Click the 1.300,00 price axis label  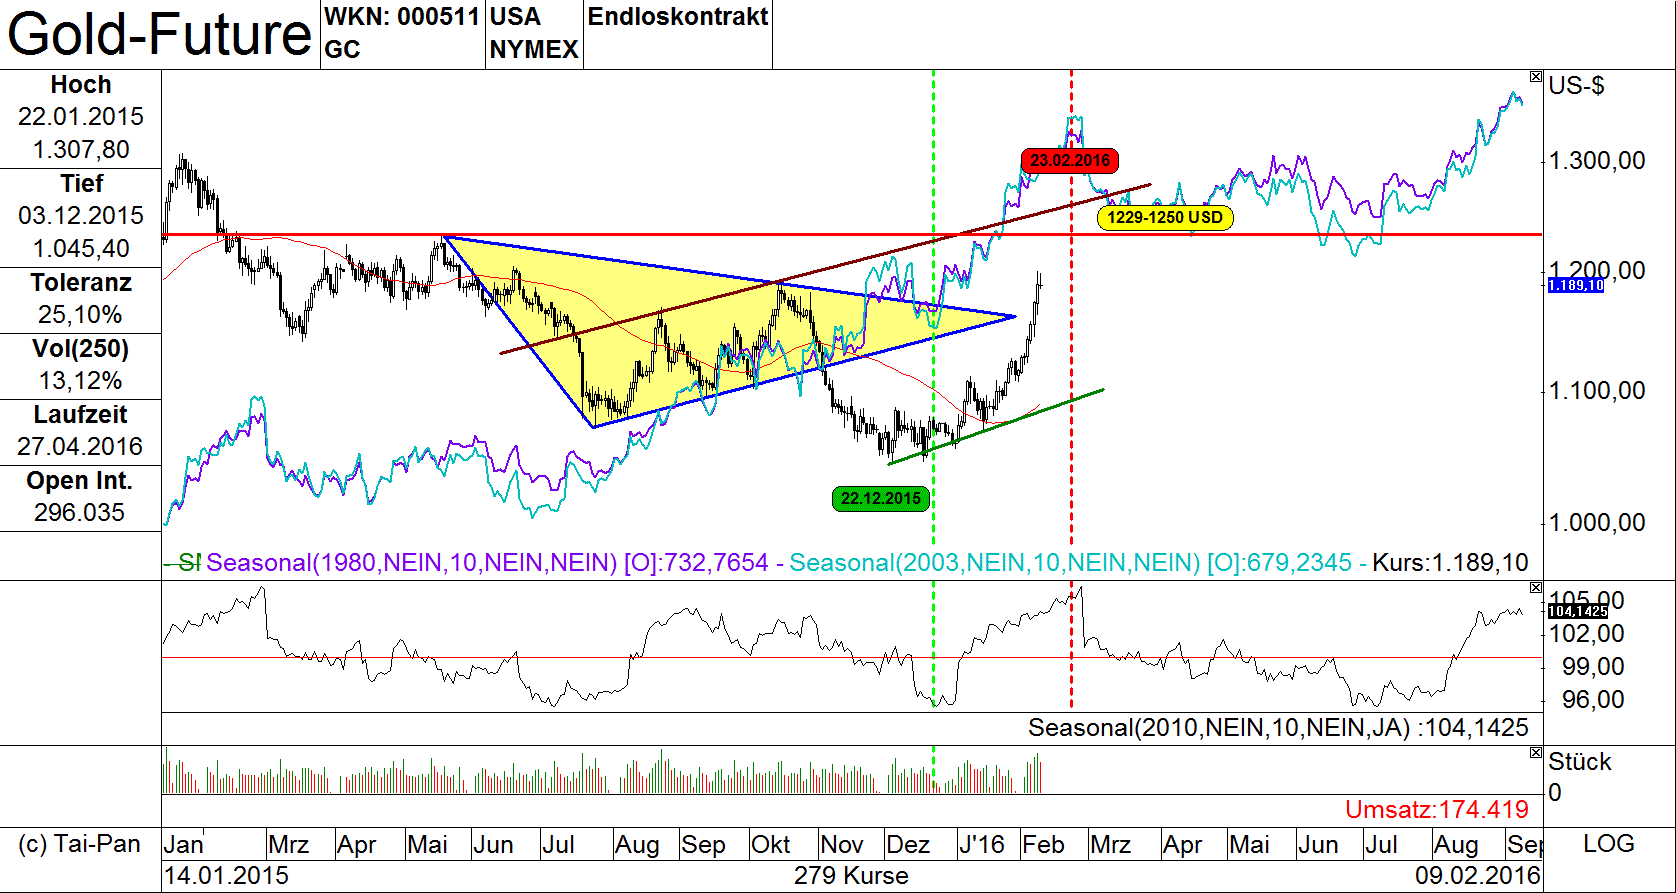(1597, 161)
